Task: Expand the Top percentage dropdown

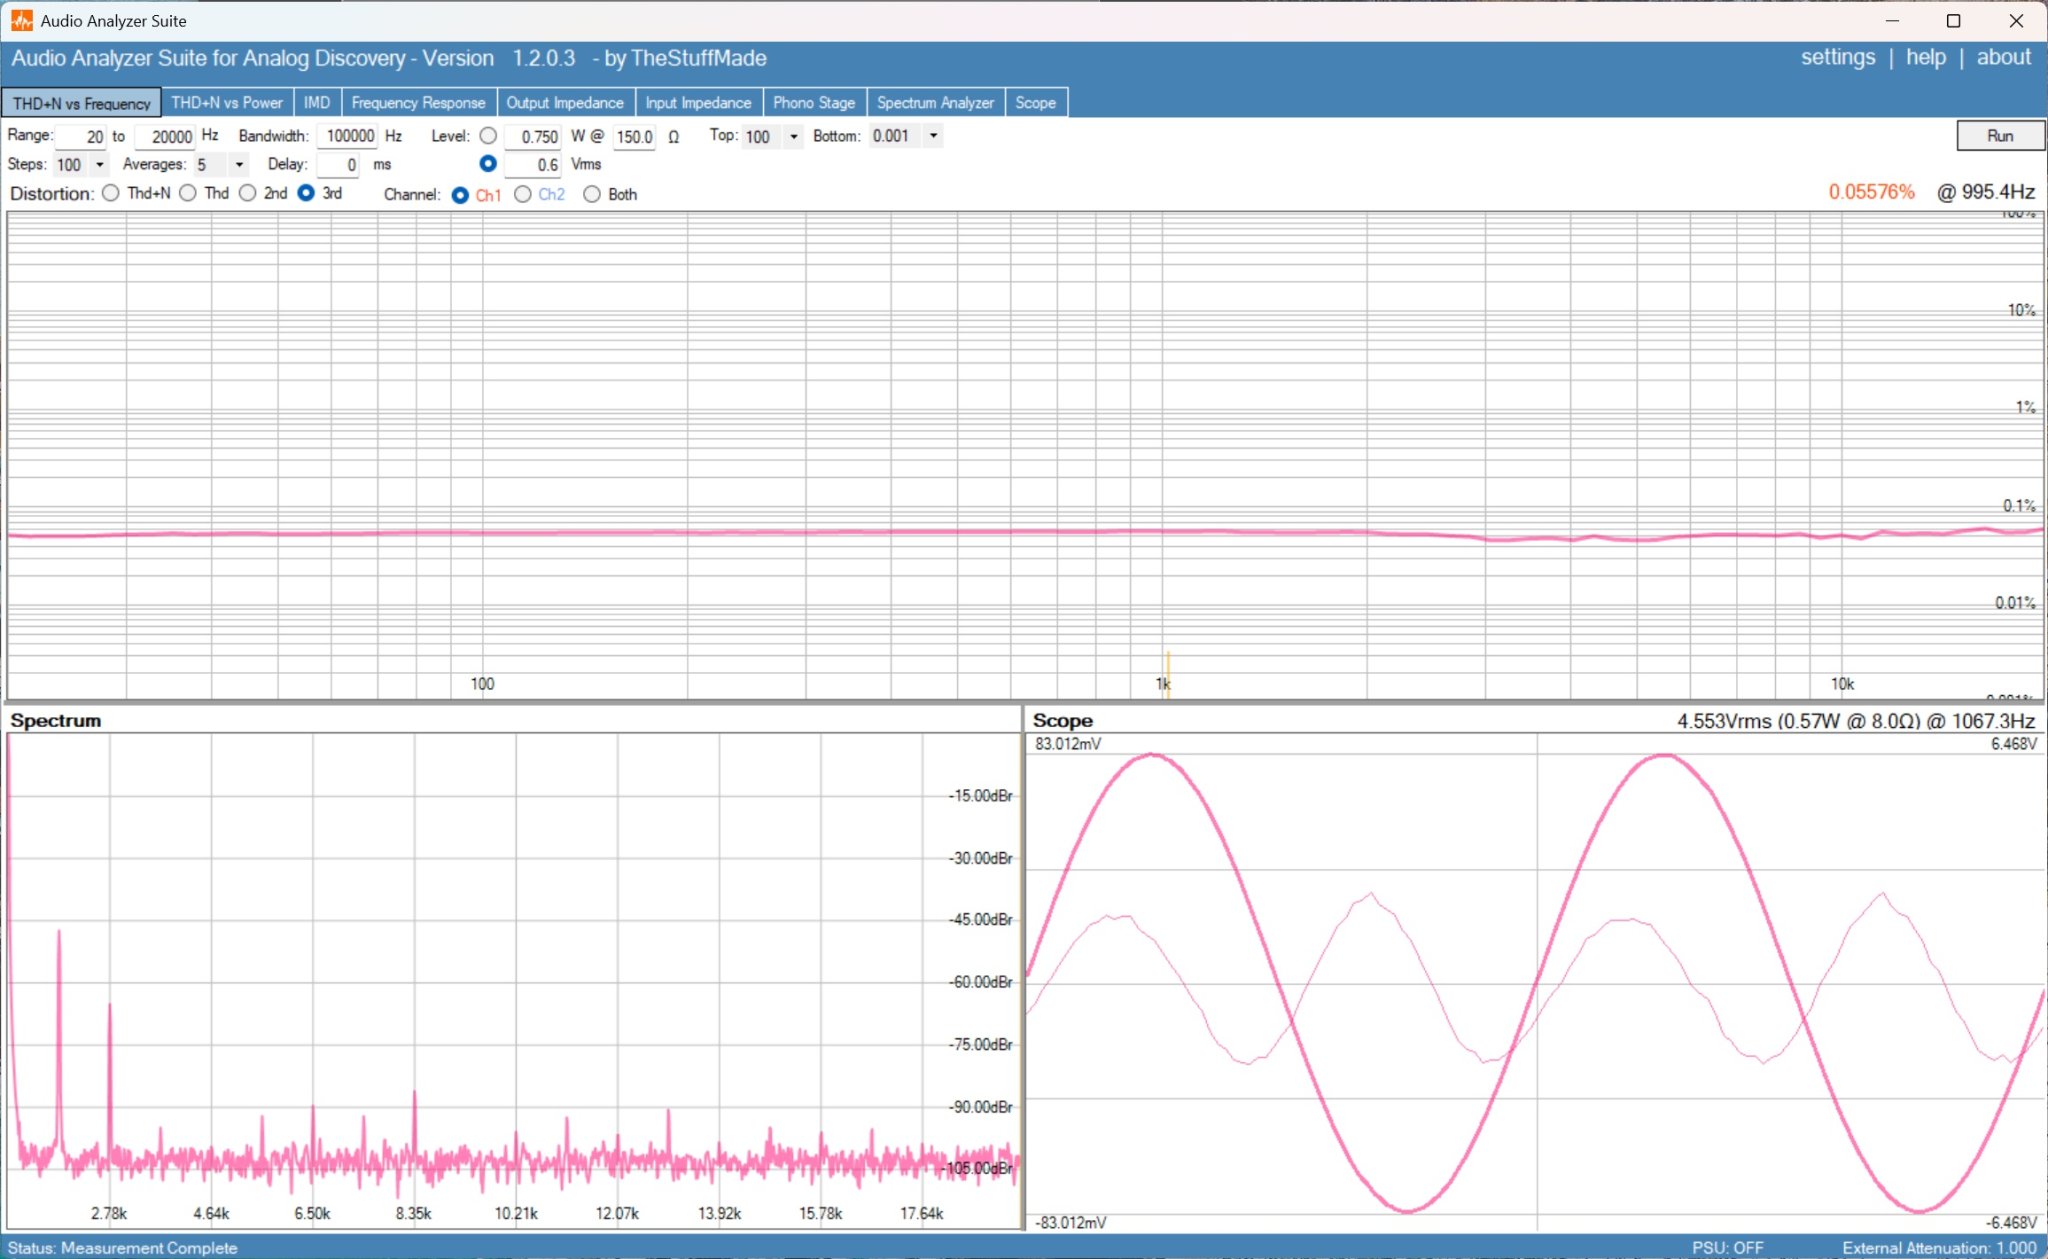Action: point(794,136)
